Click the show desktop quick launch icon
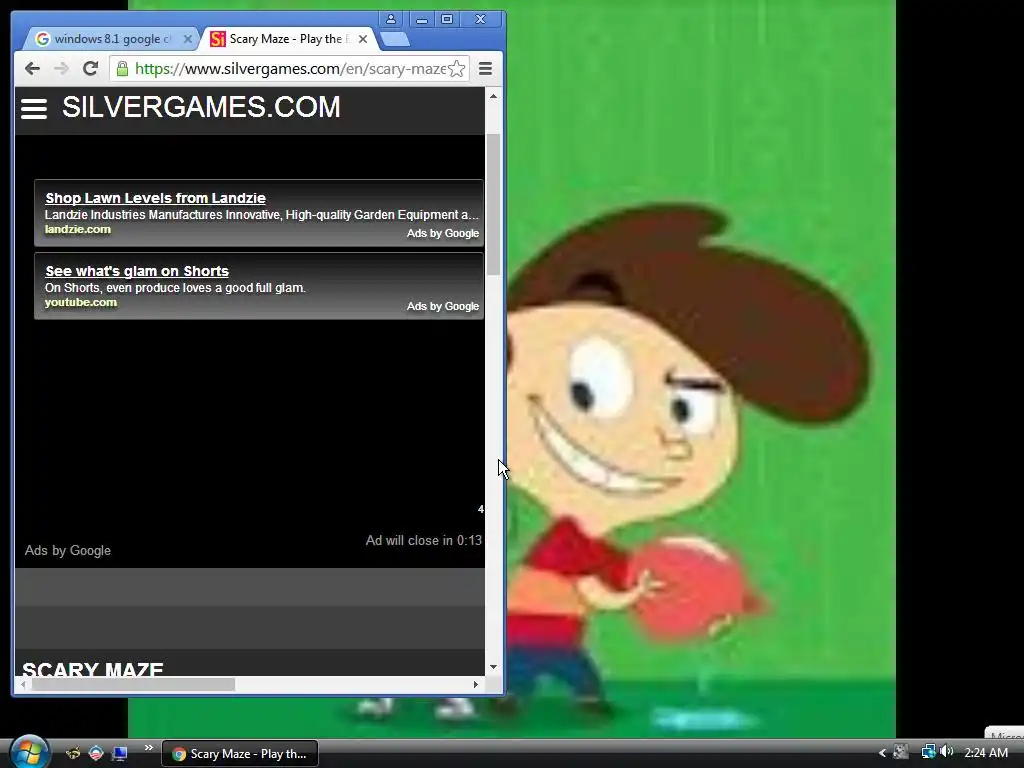Screen dimensions: 1024x768 pos(119,754)
